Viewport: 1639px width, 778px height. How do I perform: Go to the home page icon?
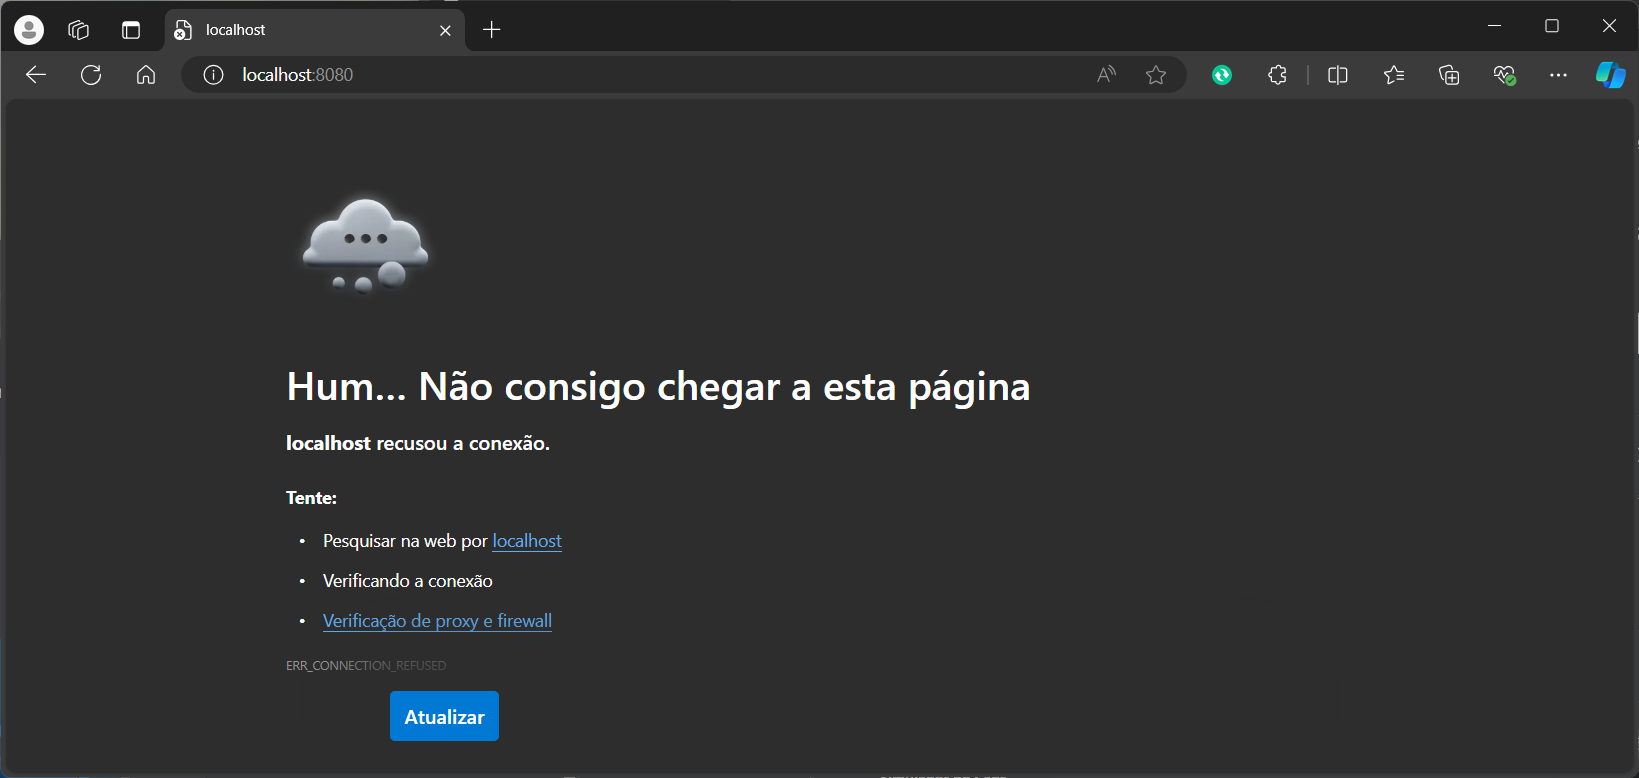click(x=146, y=75)
